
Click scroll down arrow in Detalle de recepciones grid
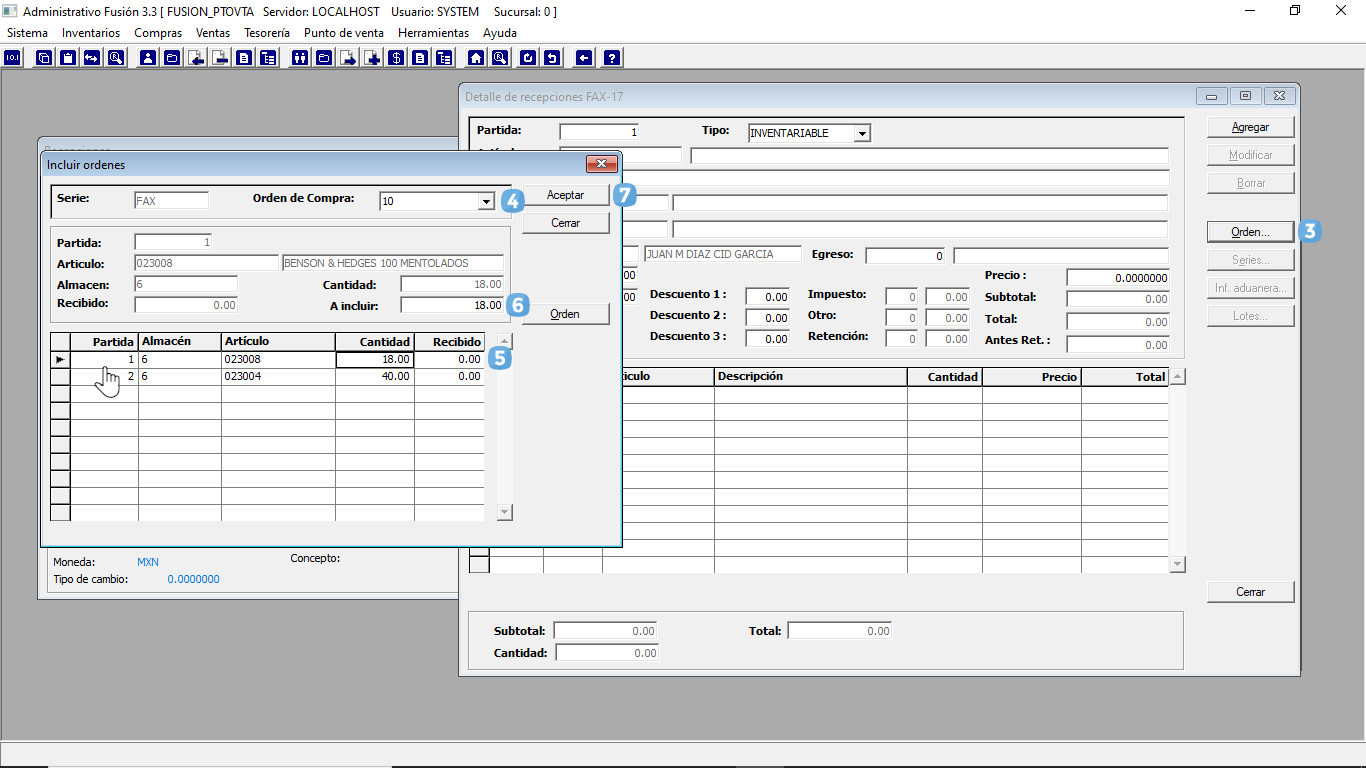point(1177,565)
